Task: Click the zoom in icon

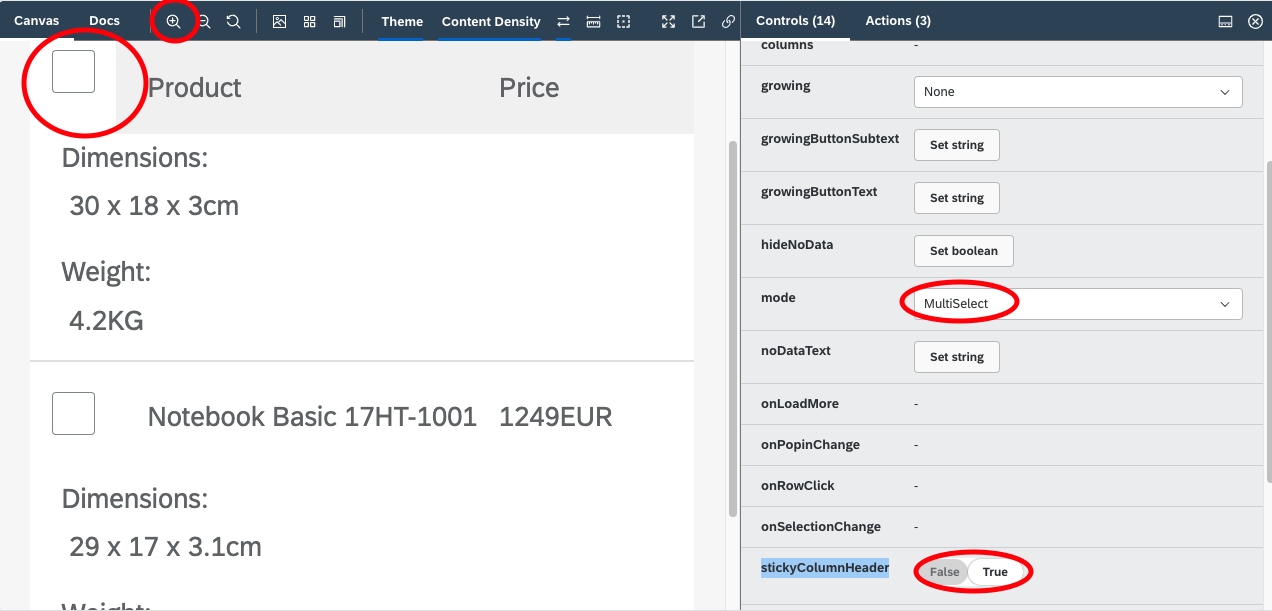Action: [173, 20]
